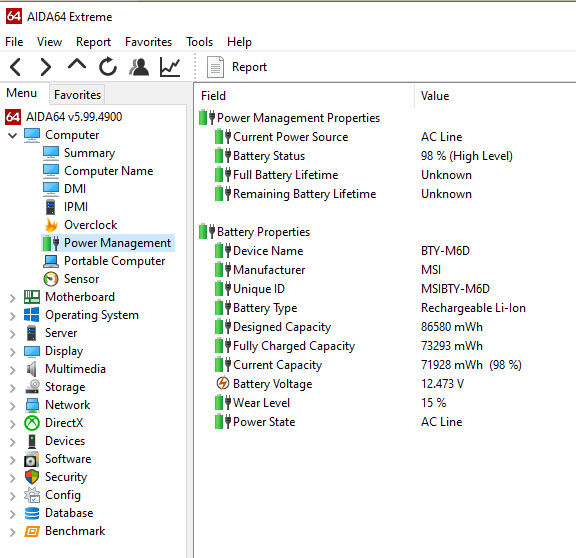
Task: Open the File menu
Action: 14,42
